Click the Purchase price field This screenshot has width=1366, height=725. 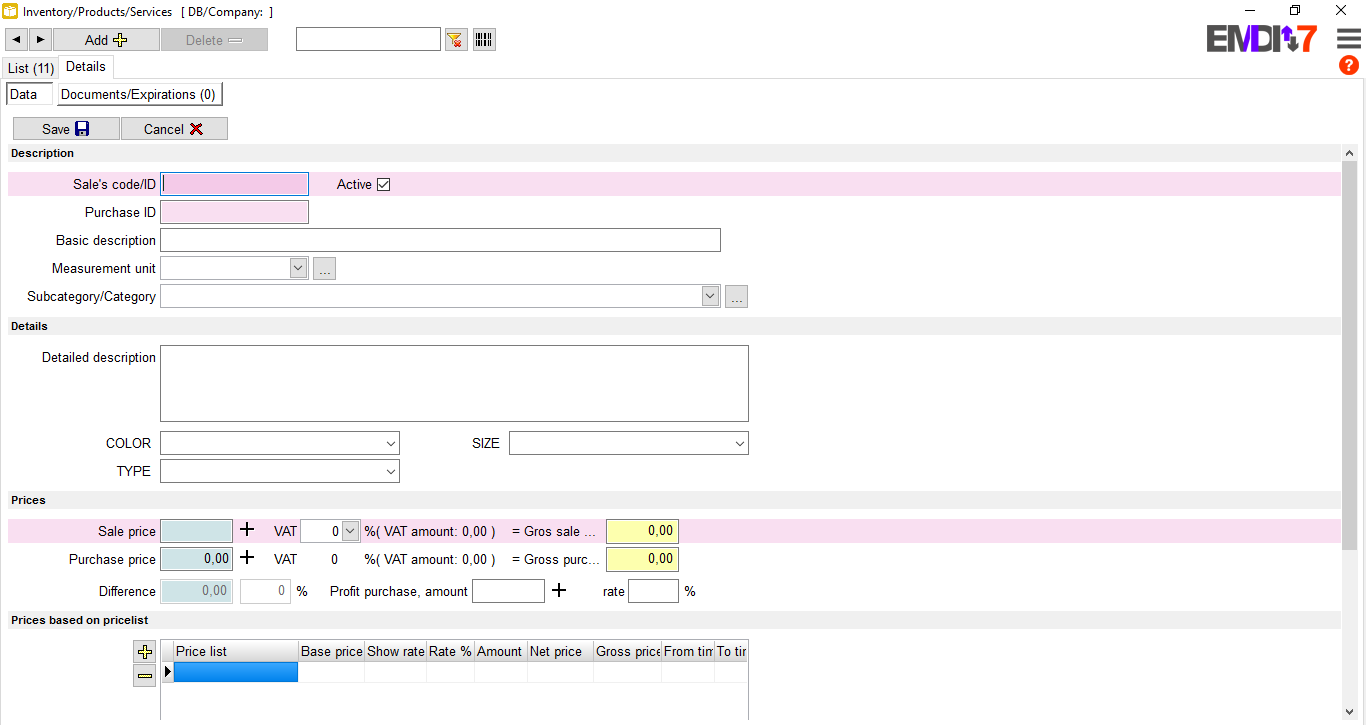(x=196, y=559)
